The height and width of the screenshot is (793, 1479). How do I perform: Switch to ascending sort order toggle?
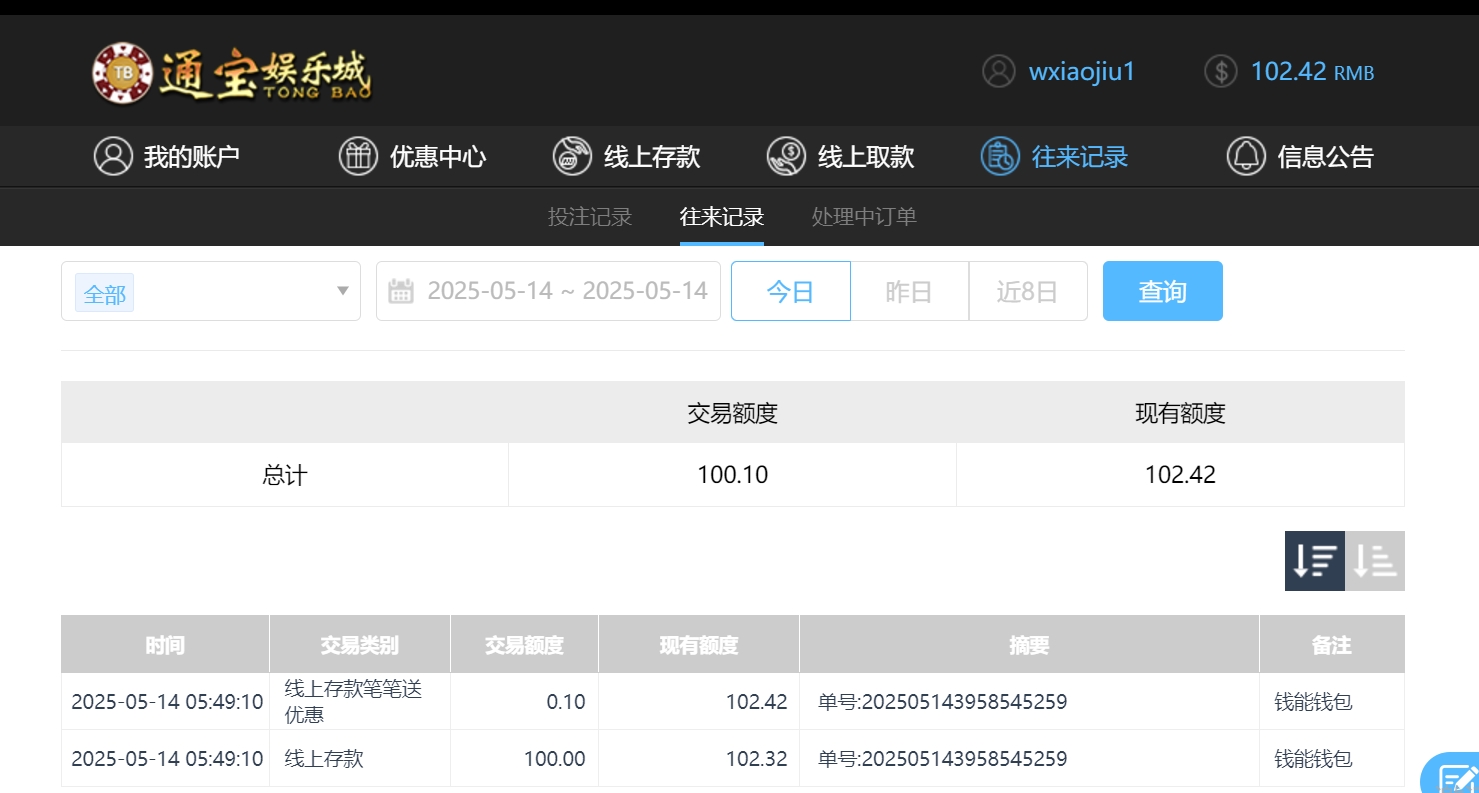pos(1375,561)
